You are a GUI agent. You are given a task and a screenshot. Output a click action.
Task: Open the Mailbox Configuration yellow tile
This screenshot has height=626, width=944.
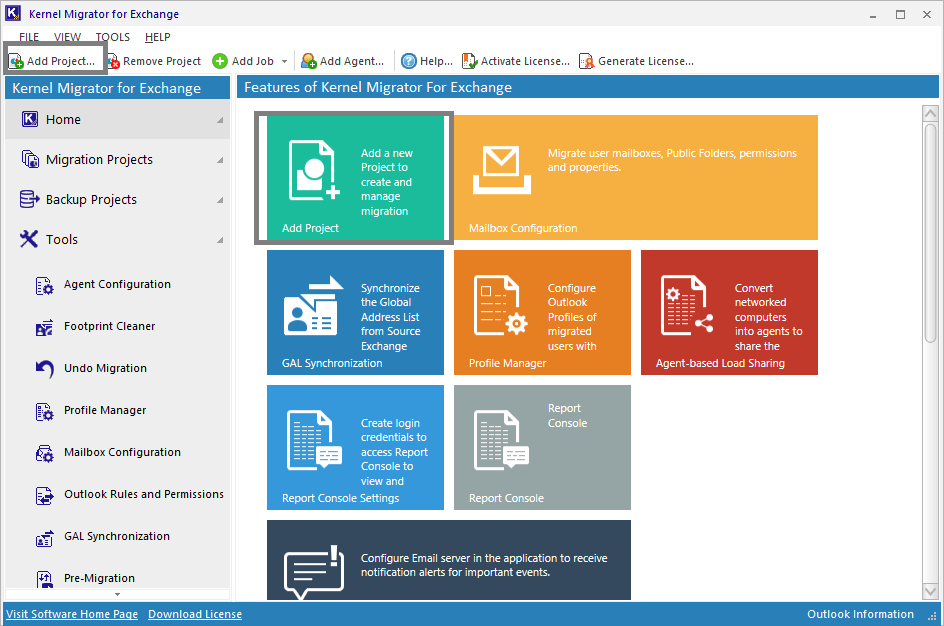[x=636, y=178]
